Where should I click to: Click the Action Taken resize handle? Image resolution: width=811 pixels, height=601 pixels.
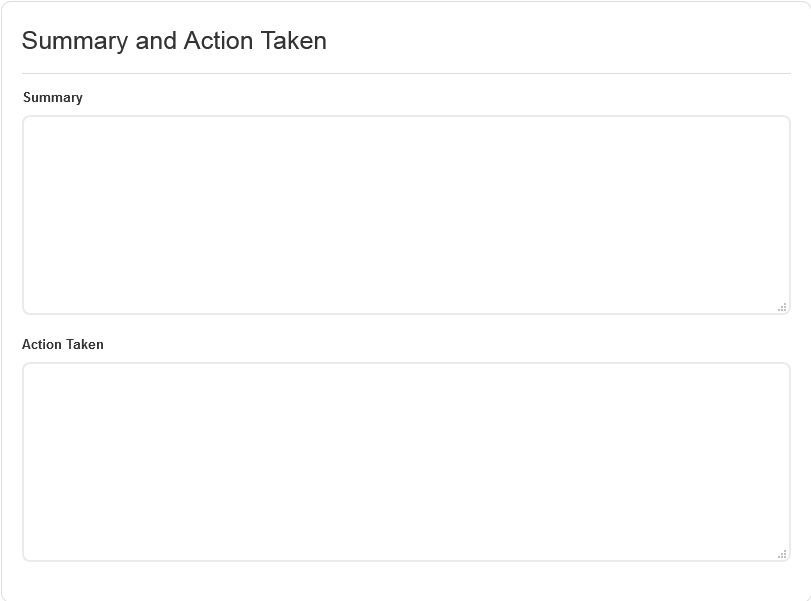click(782, 554)
